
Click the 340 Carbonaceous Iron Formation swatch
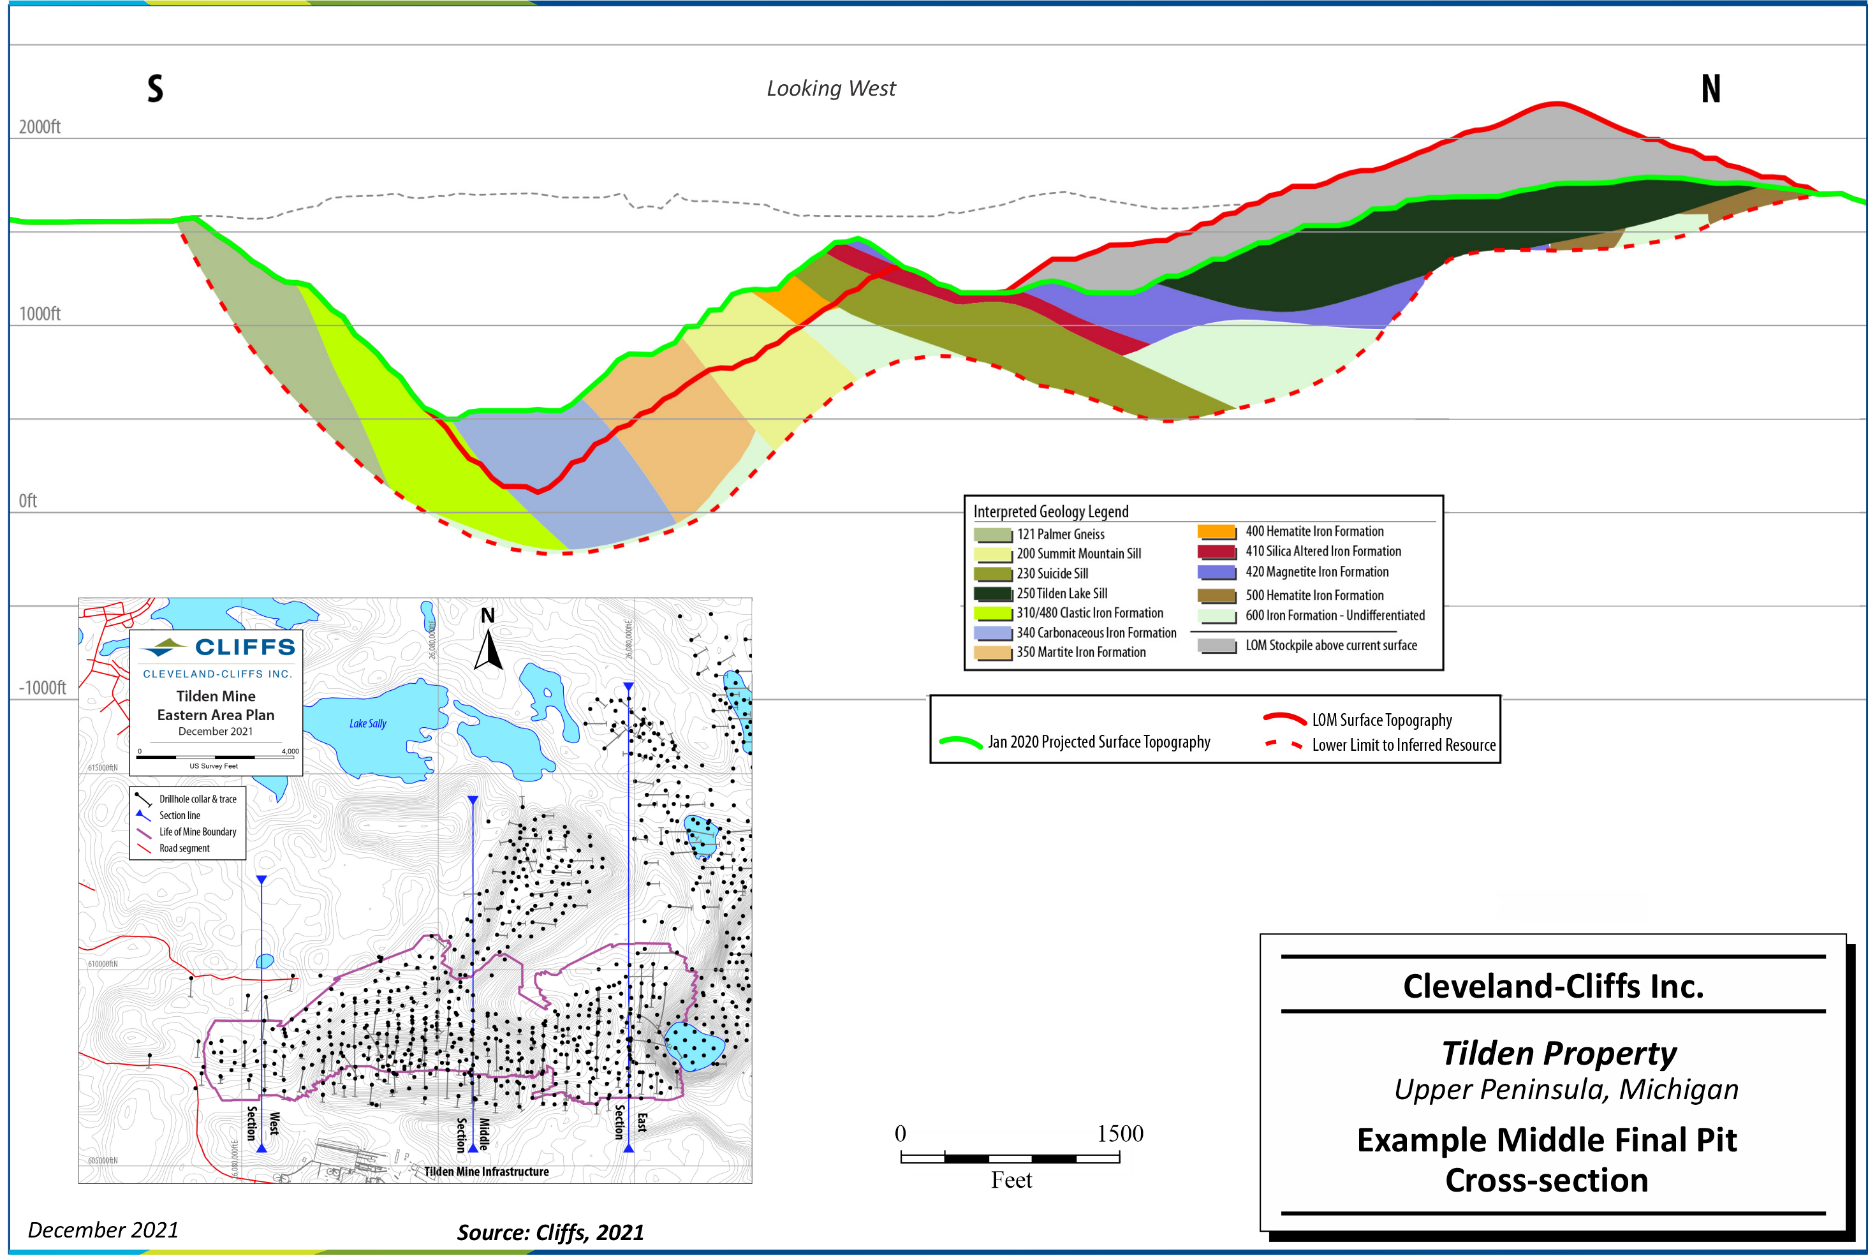point(992,633)
